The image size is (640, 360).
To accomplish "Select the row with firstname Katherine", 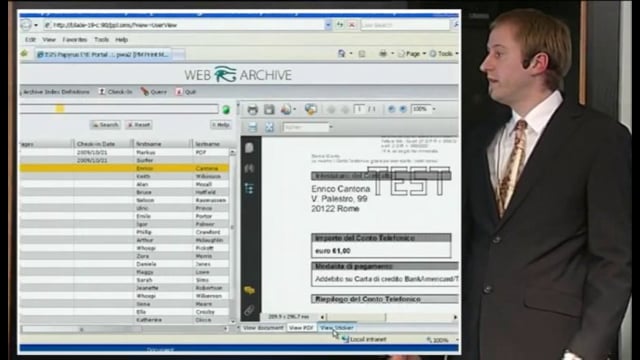I will (124, 320).
